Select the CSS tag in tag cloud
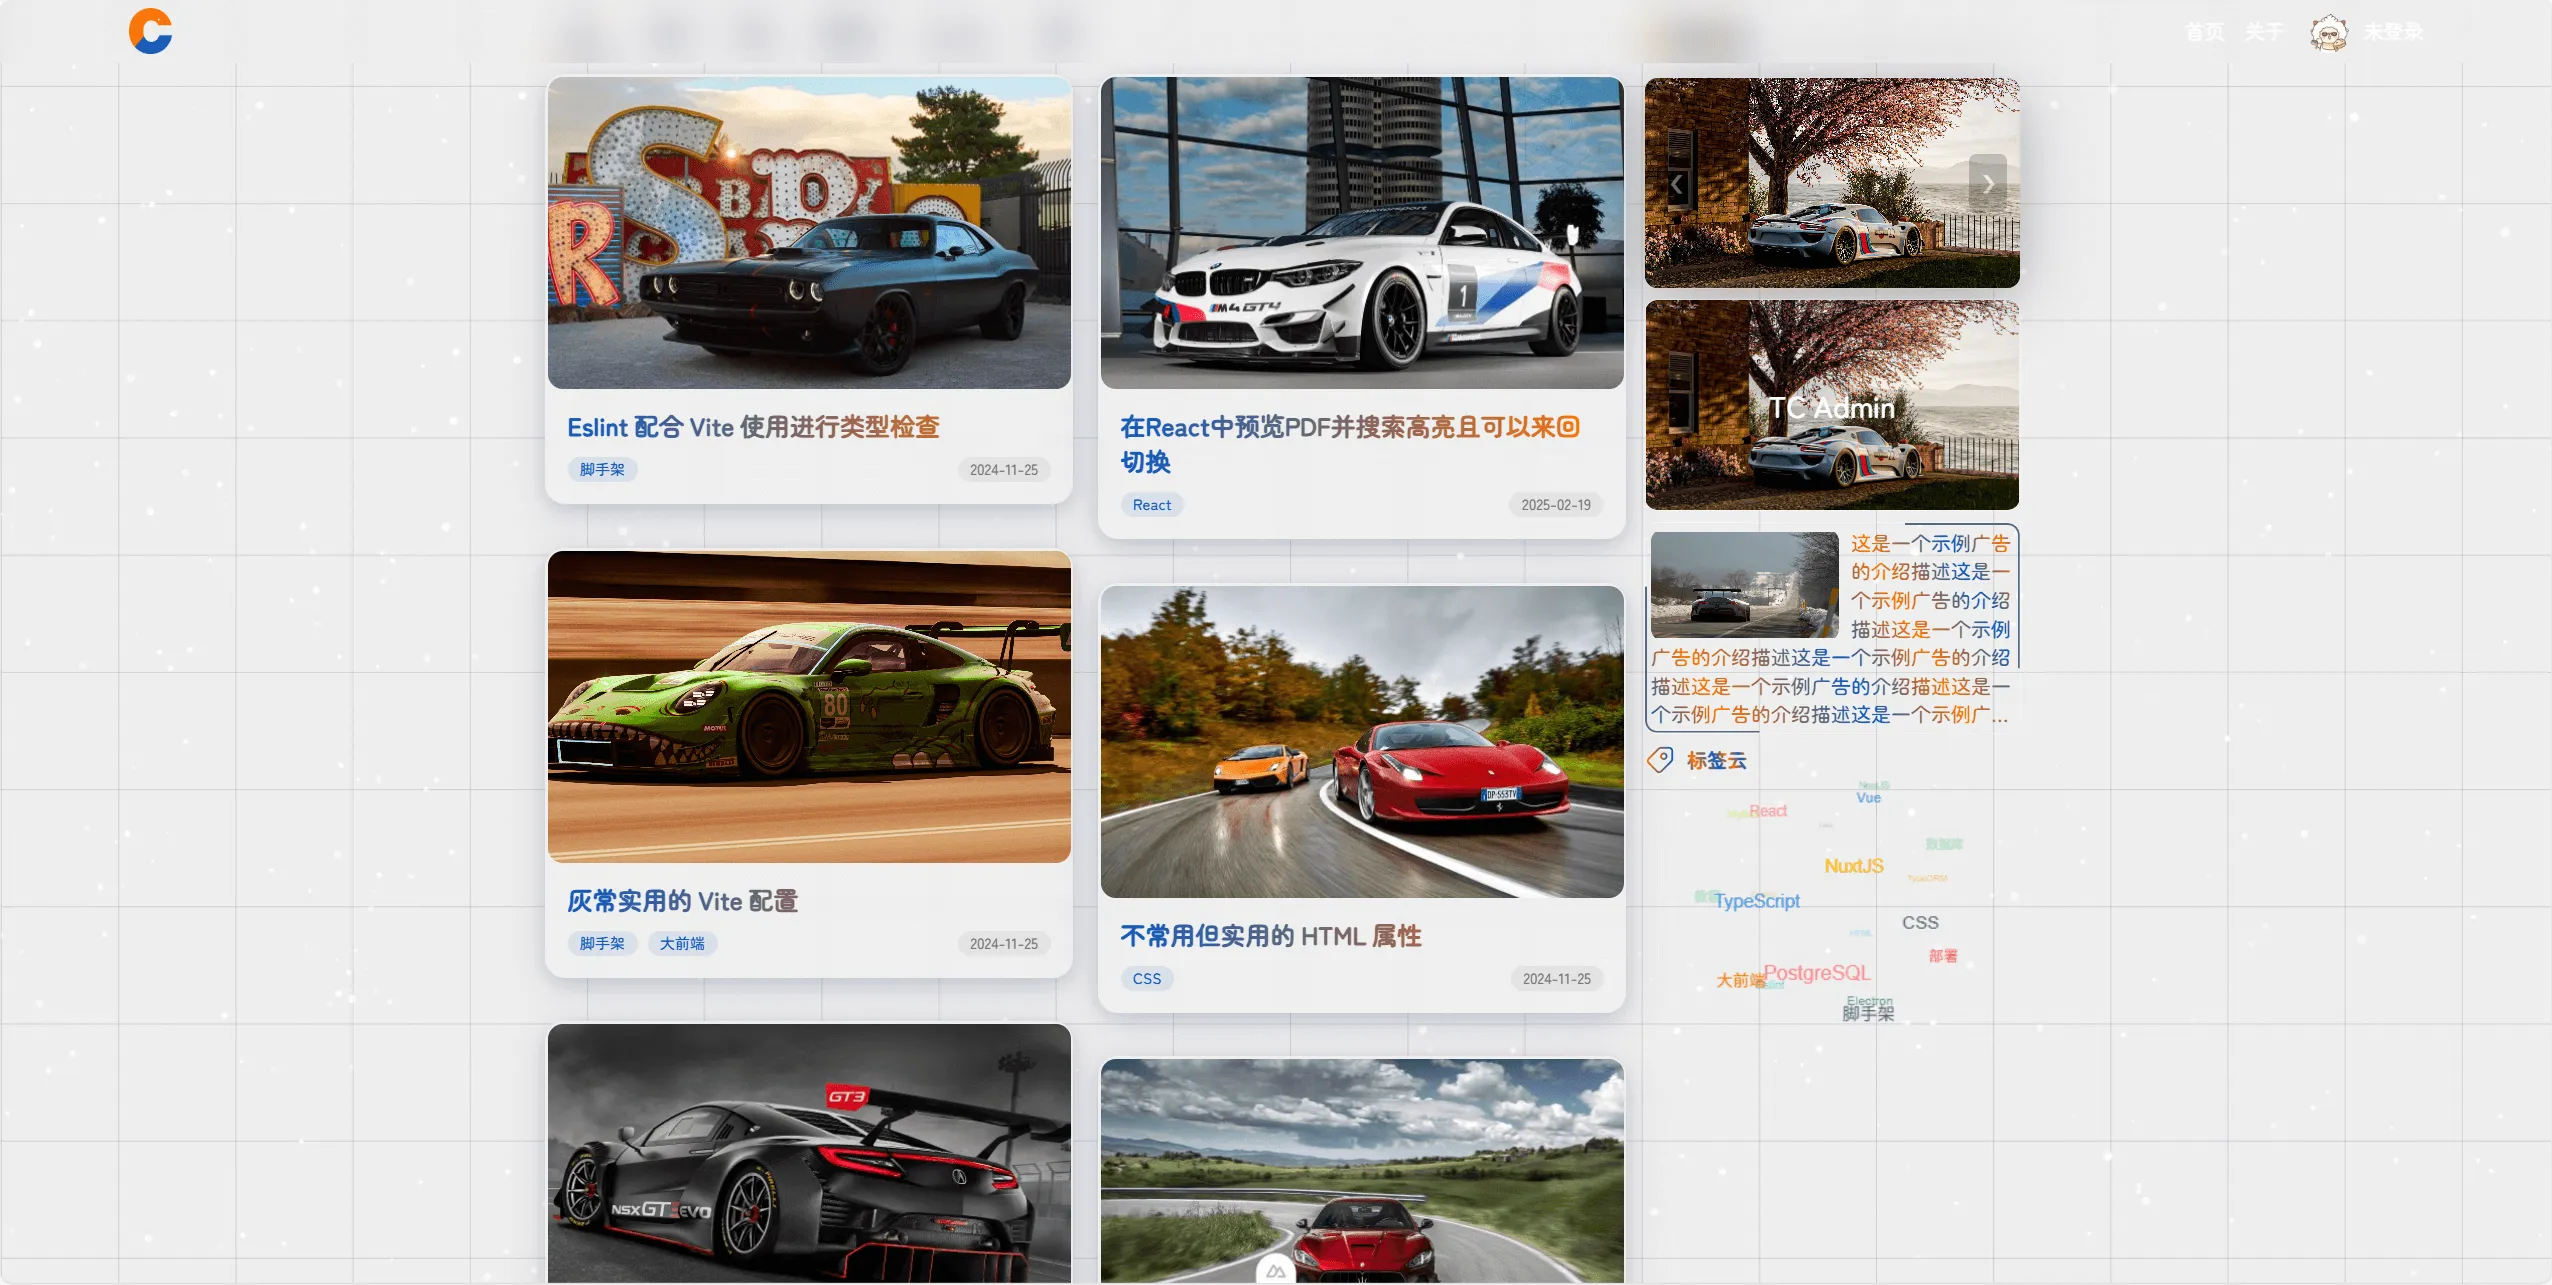 tap(1920, 922)
